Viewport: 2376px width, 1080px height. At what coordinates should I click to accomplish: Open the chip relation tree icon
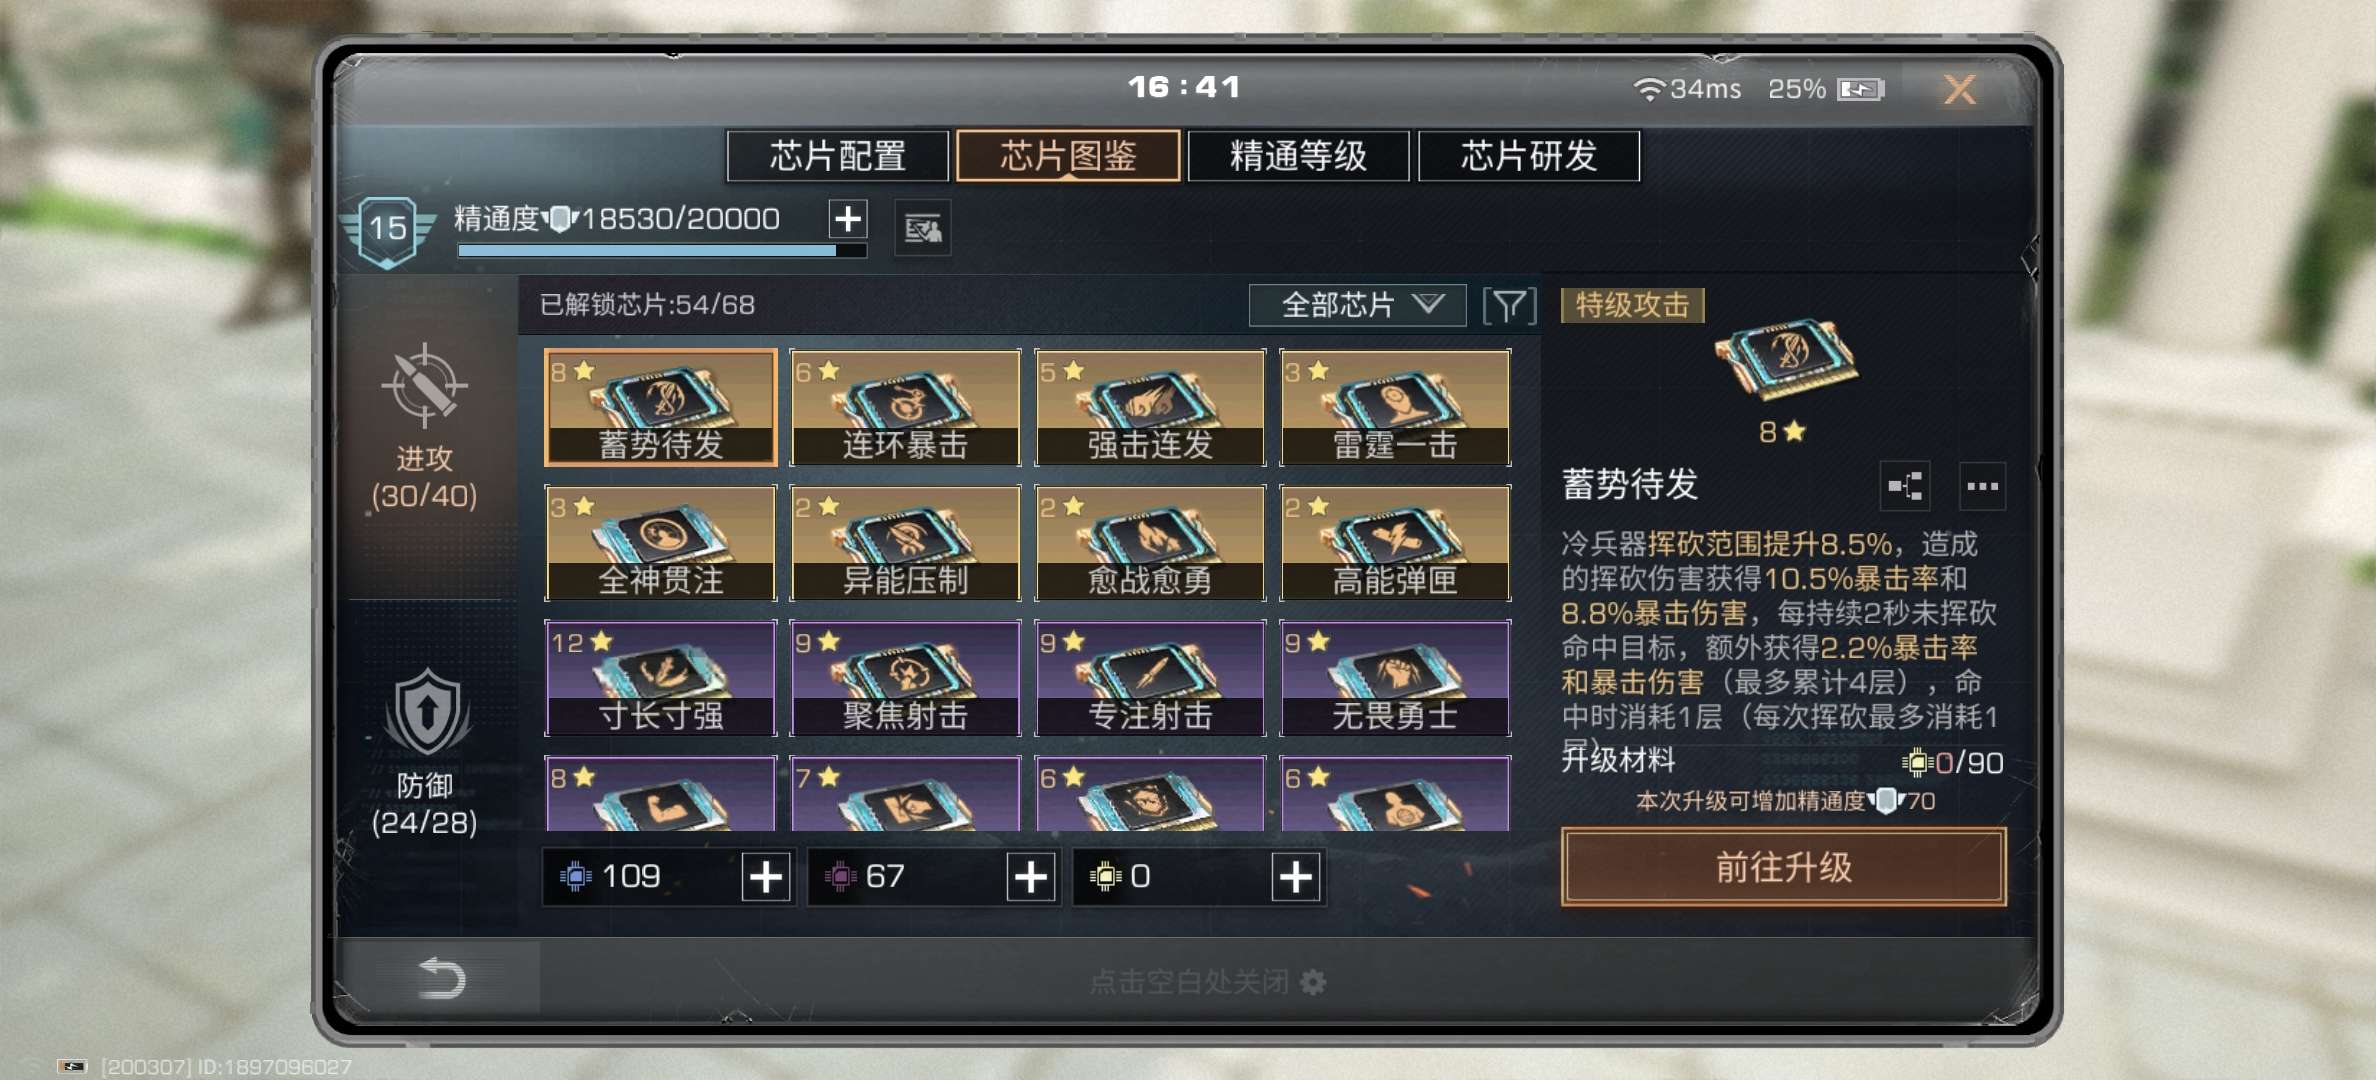click(1905, 486)
